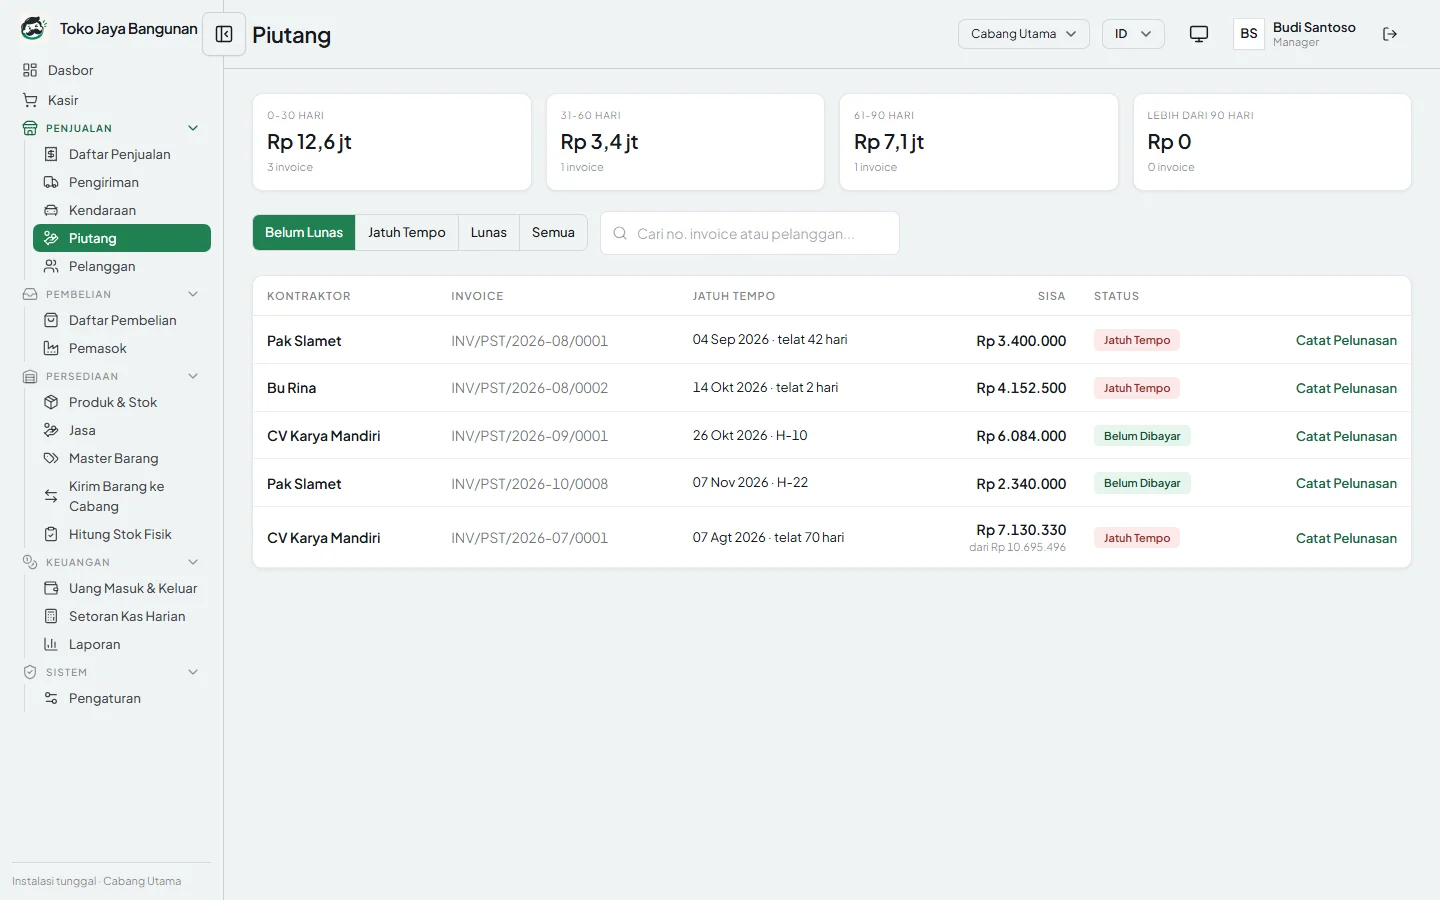1440x900 pixels.
Task: Switch to the Jatuh Tempo filter tab
Action: (407, 232)
